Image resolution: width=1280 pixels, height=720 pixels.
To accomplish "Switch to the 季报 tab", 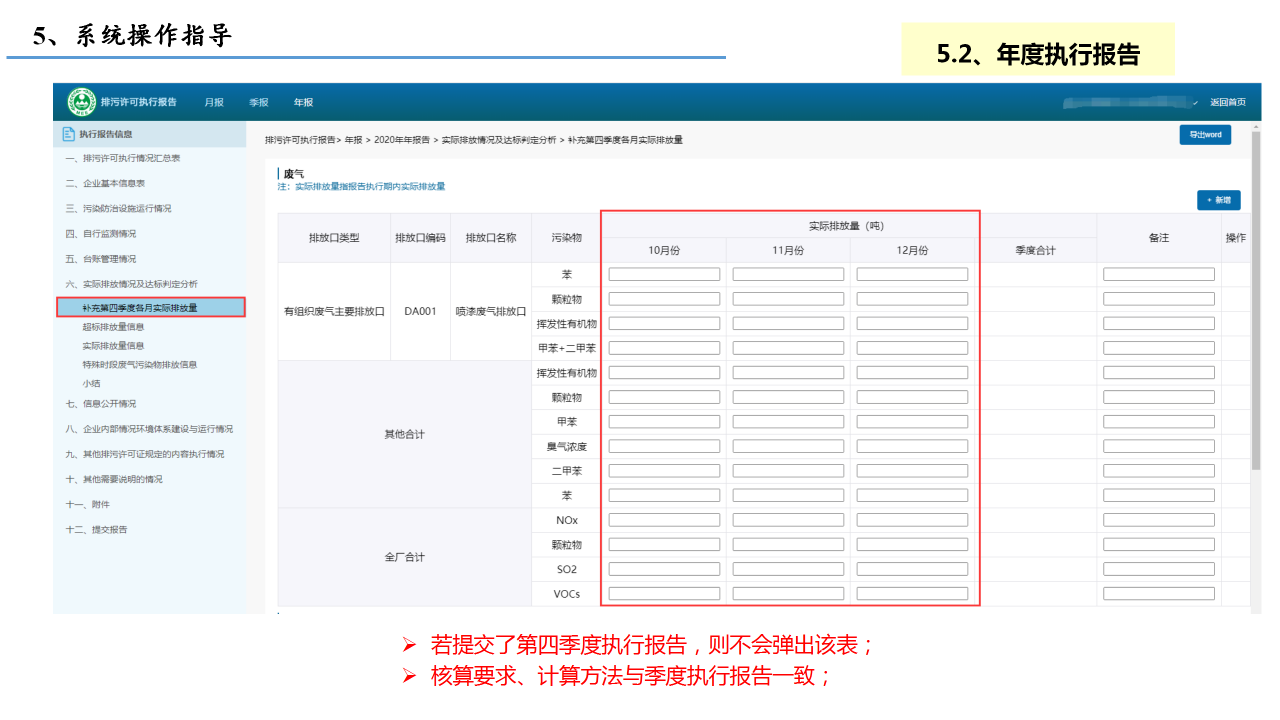I will click(x=259, y=103).
